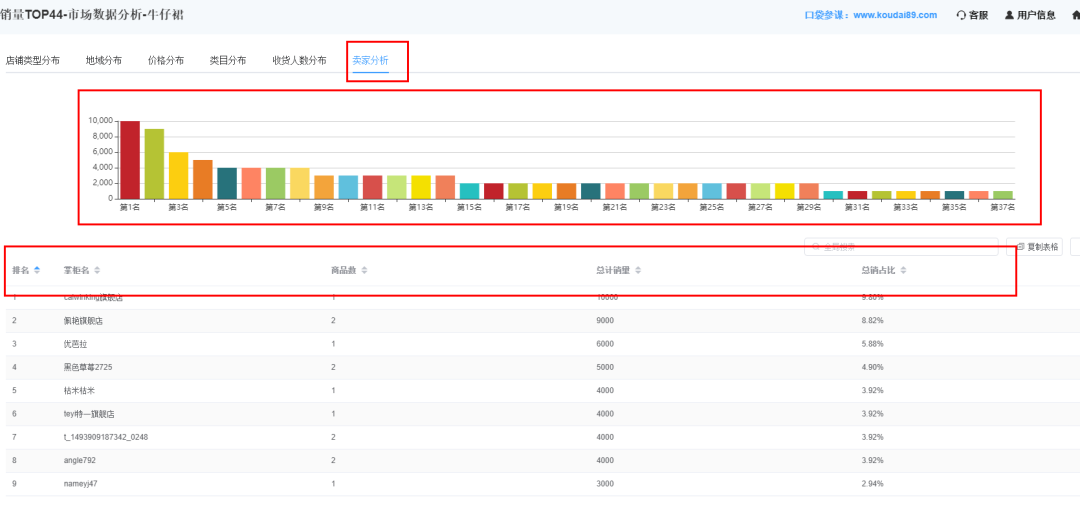Image resolution: width=1080 pixels, height=511 pixels.
Task: Click seller name 黑色草莓2725
Action: (x=88, y=368)
